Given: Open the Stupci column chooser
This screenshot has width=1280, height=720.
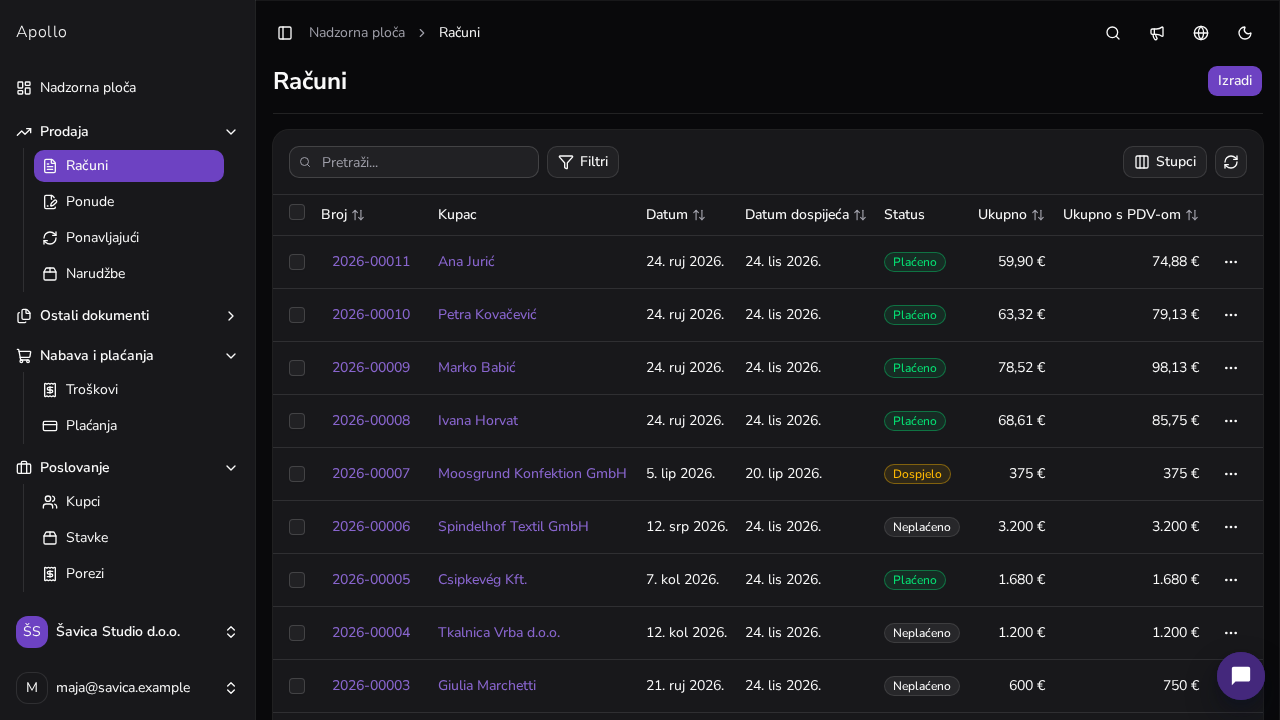Looking at the screenshot, I should (x=1165, y=162).
